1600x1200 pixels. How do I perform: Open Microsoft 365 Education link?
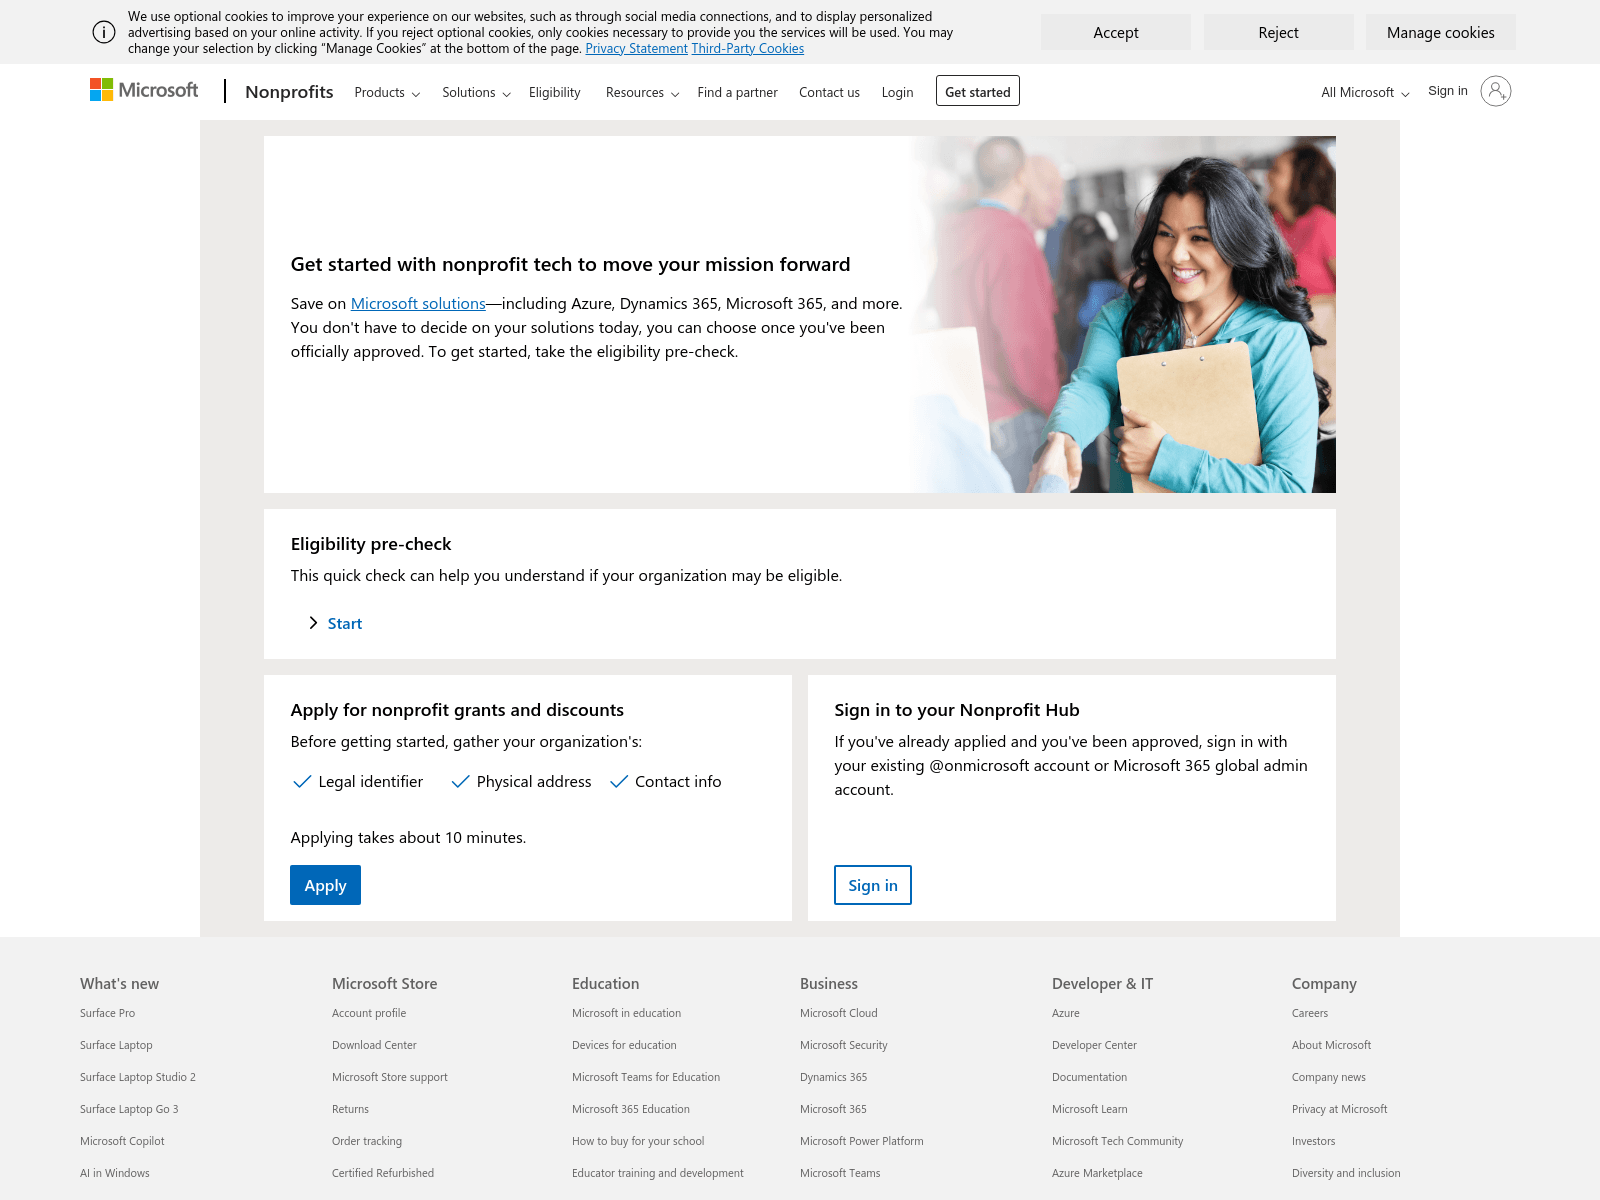[x=631, y=1109]
